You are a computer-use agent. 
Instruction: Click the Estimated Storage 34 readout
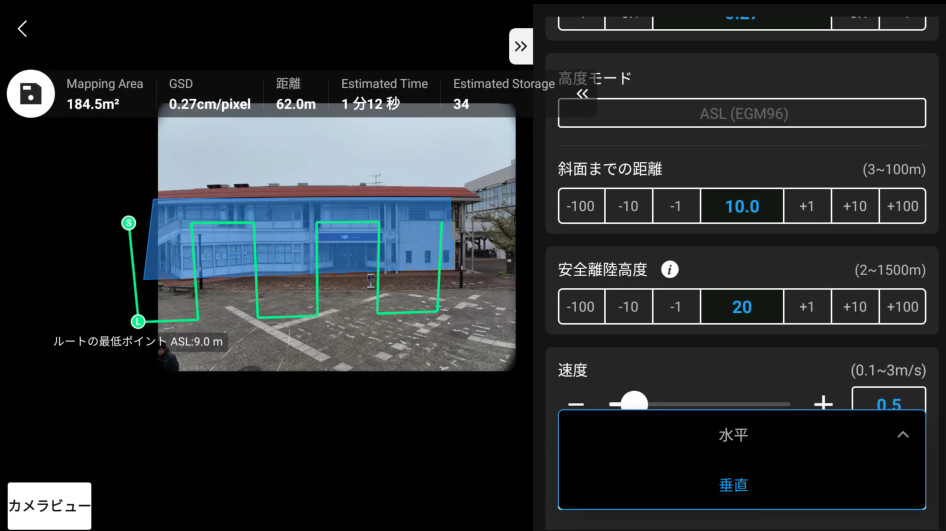click(x=504, y=94)
